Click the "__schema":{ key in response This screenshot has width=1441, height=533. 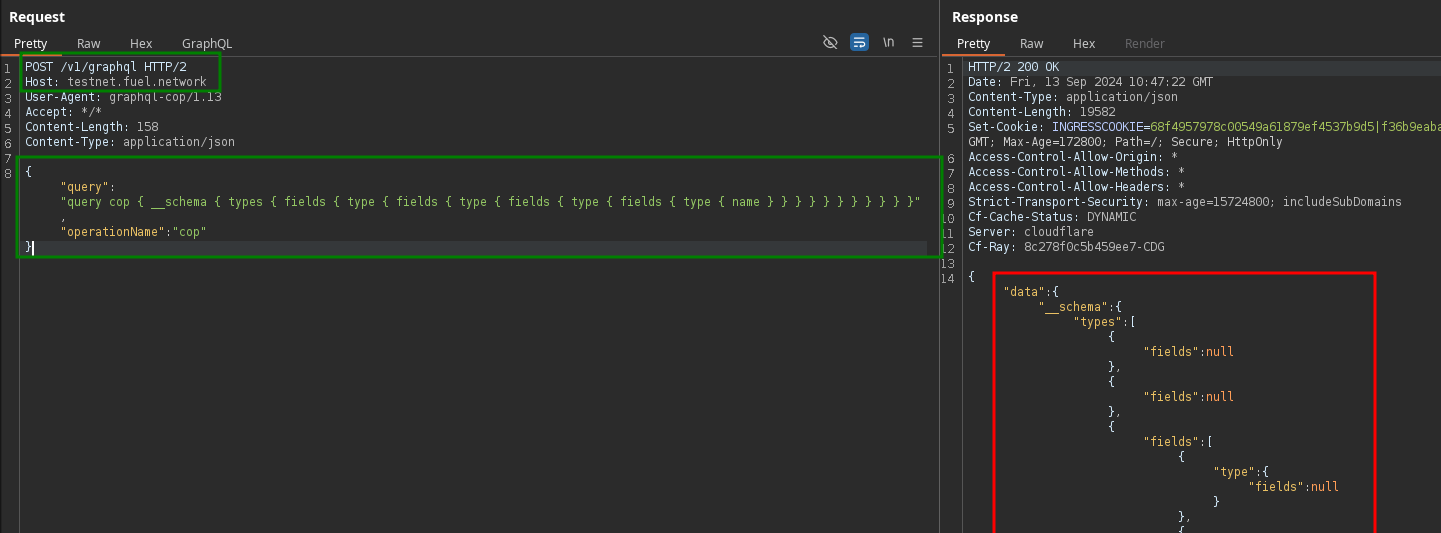[1080, 307]
